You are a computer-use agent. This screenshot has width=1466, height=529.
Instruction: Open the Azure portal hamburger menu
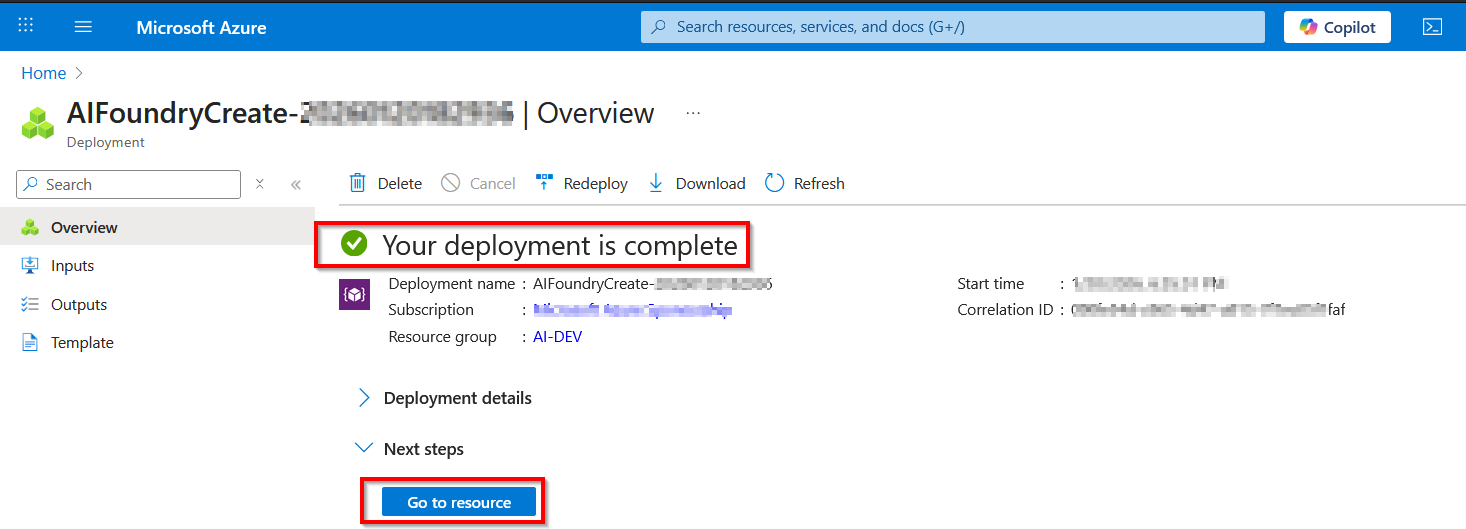click(83, 27)
